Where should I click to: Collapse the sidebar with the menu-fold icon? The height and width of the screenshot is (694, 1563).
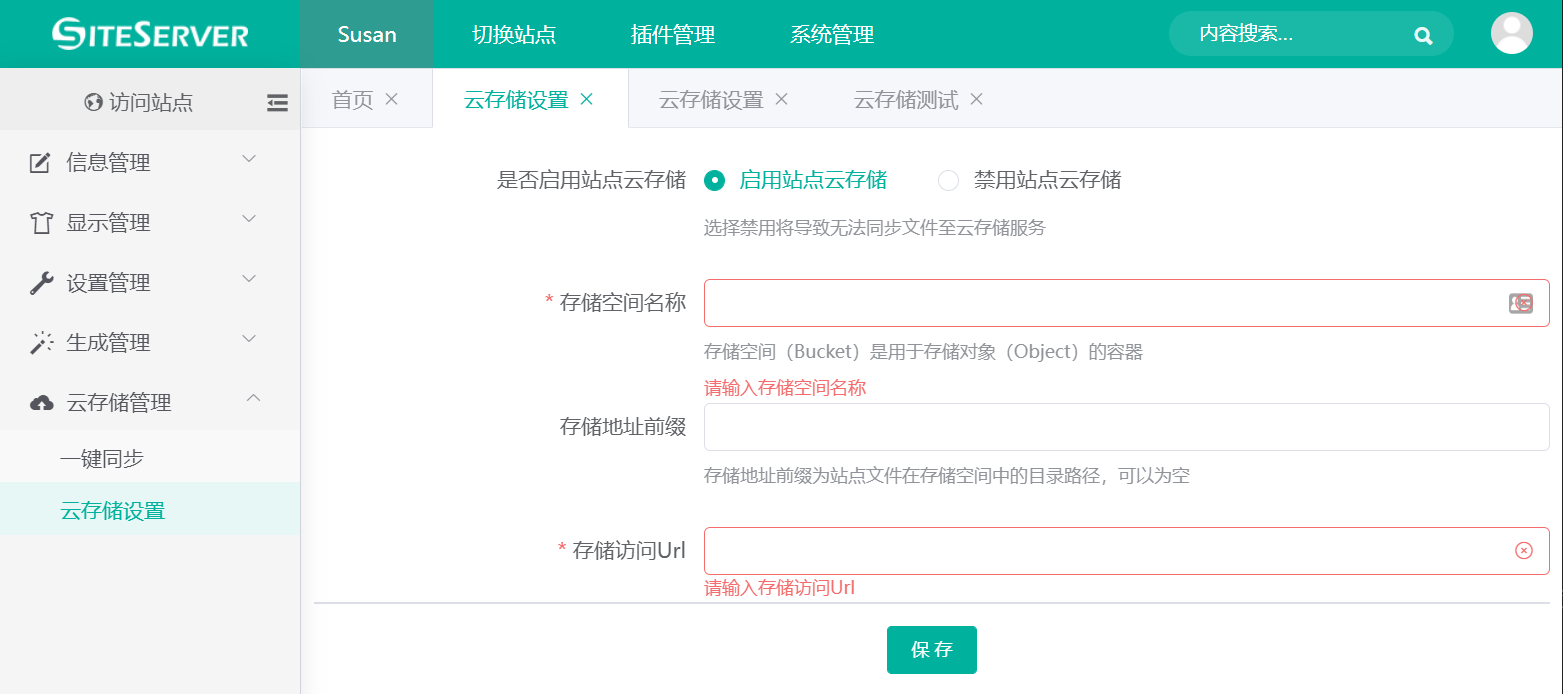tap(277, 102)
